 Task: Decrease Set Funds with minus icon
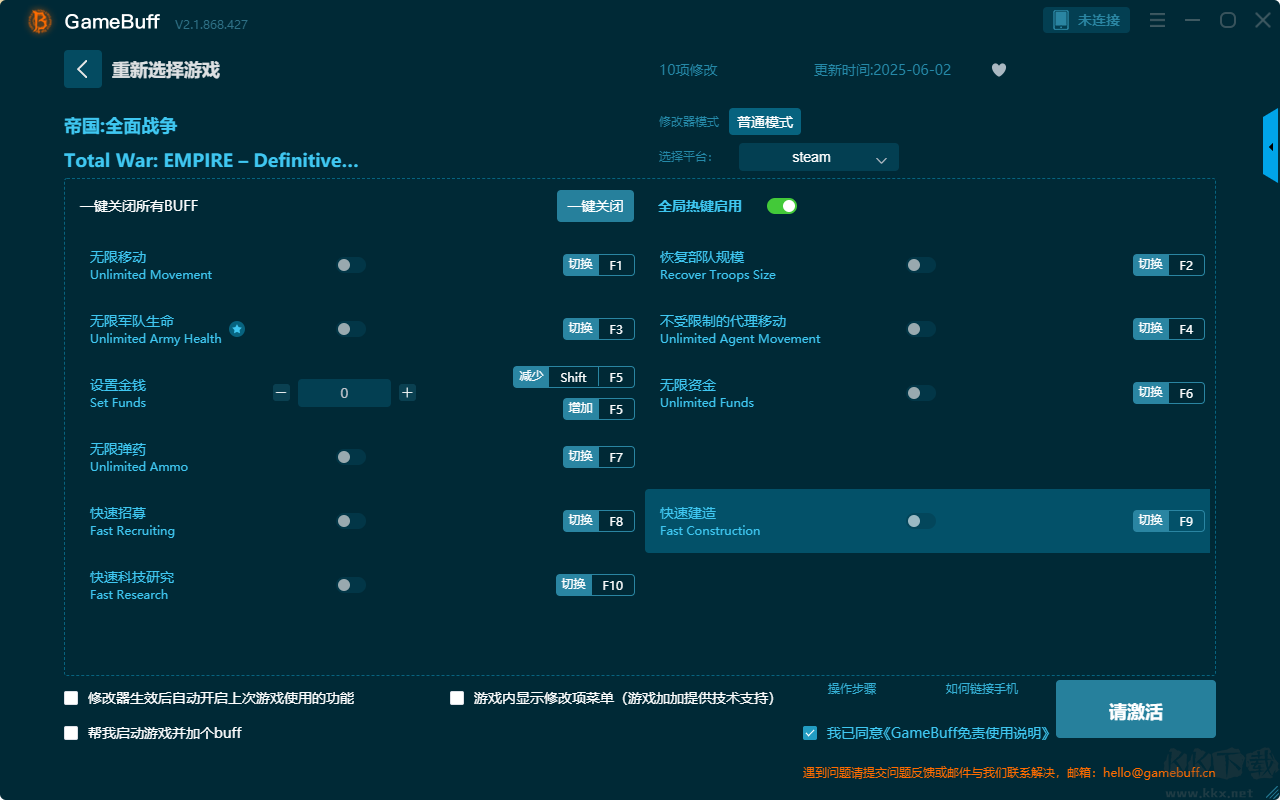coord(281,393)
